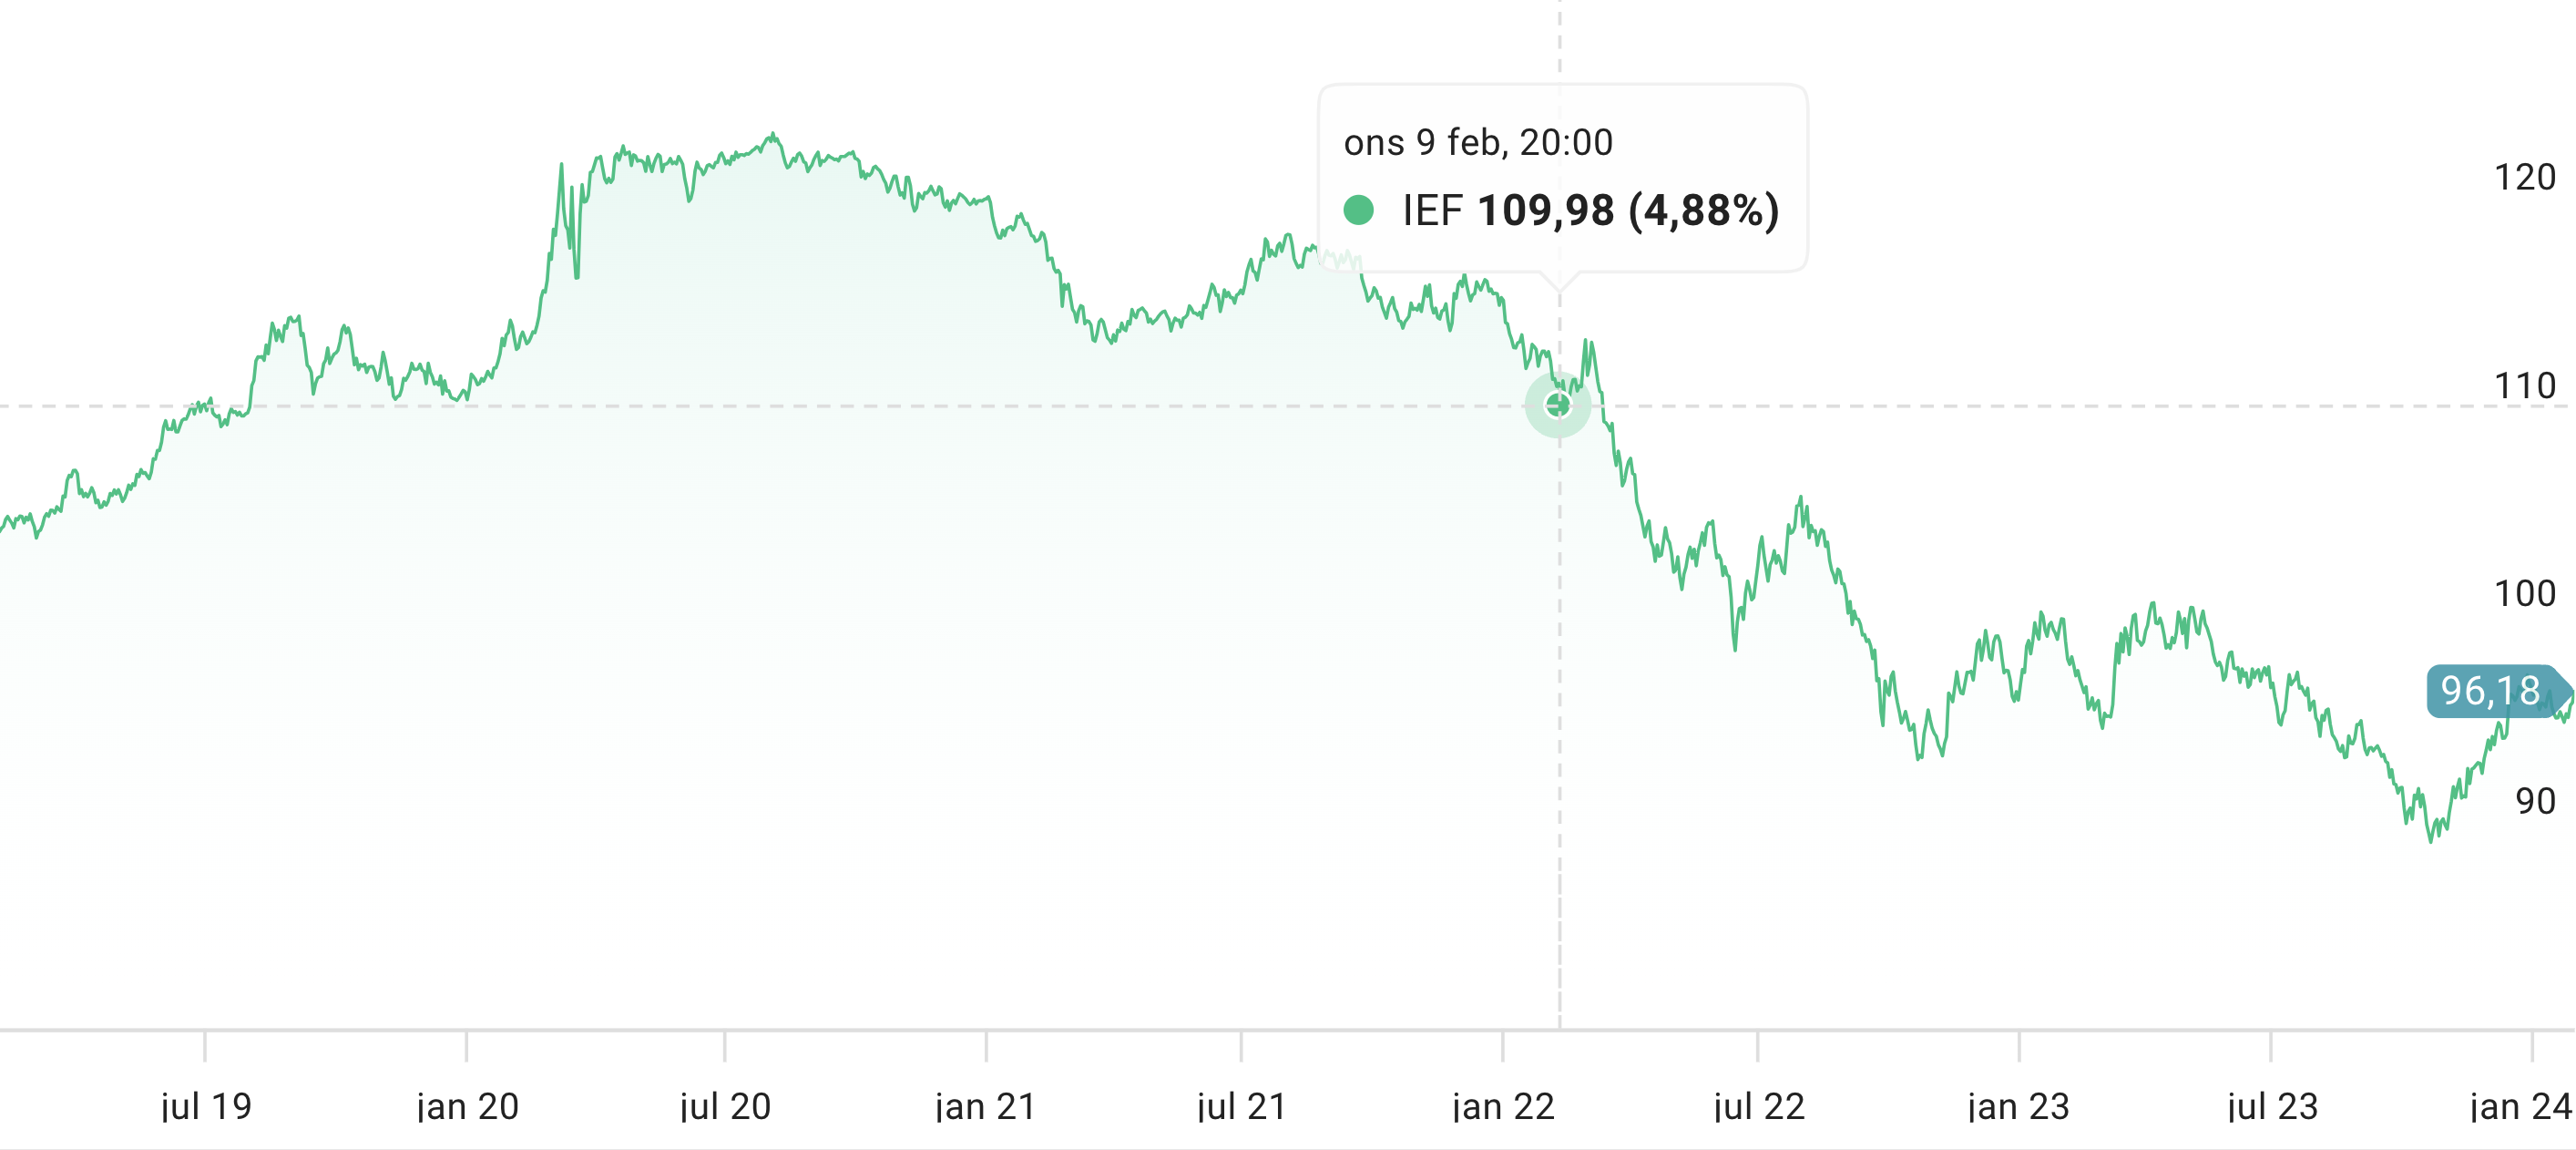
Task: Select the 'jul 22' x-axis label
Action: tap(1759, 1106)
